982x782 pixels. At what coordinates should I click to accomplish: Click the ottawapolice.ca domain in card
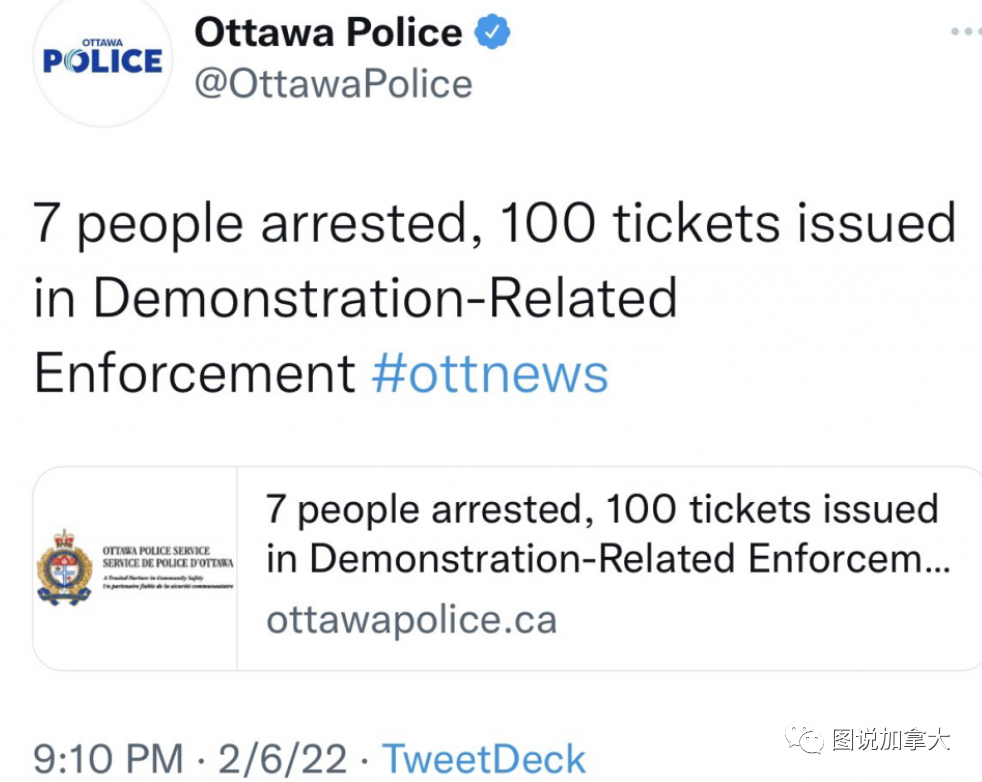(x=411, y=620)
